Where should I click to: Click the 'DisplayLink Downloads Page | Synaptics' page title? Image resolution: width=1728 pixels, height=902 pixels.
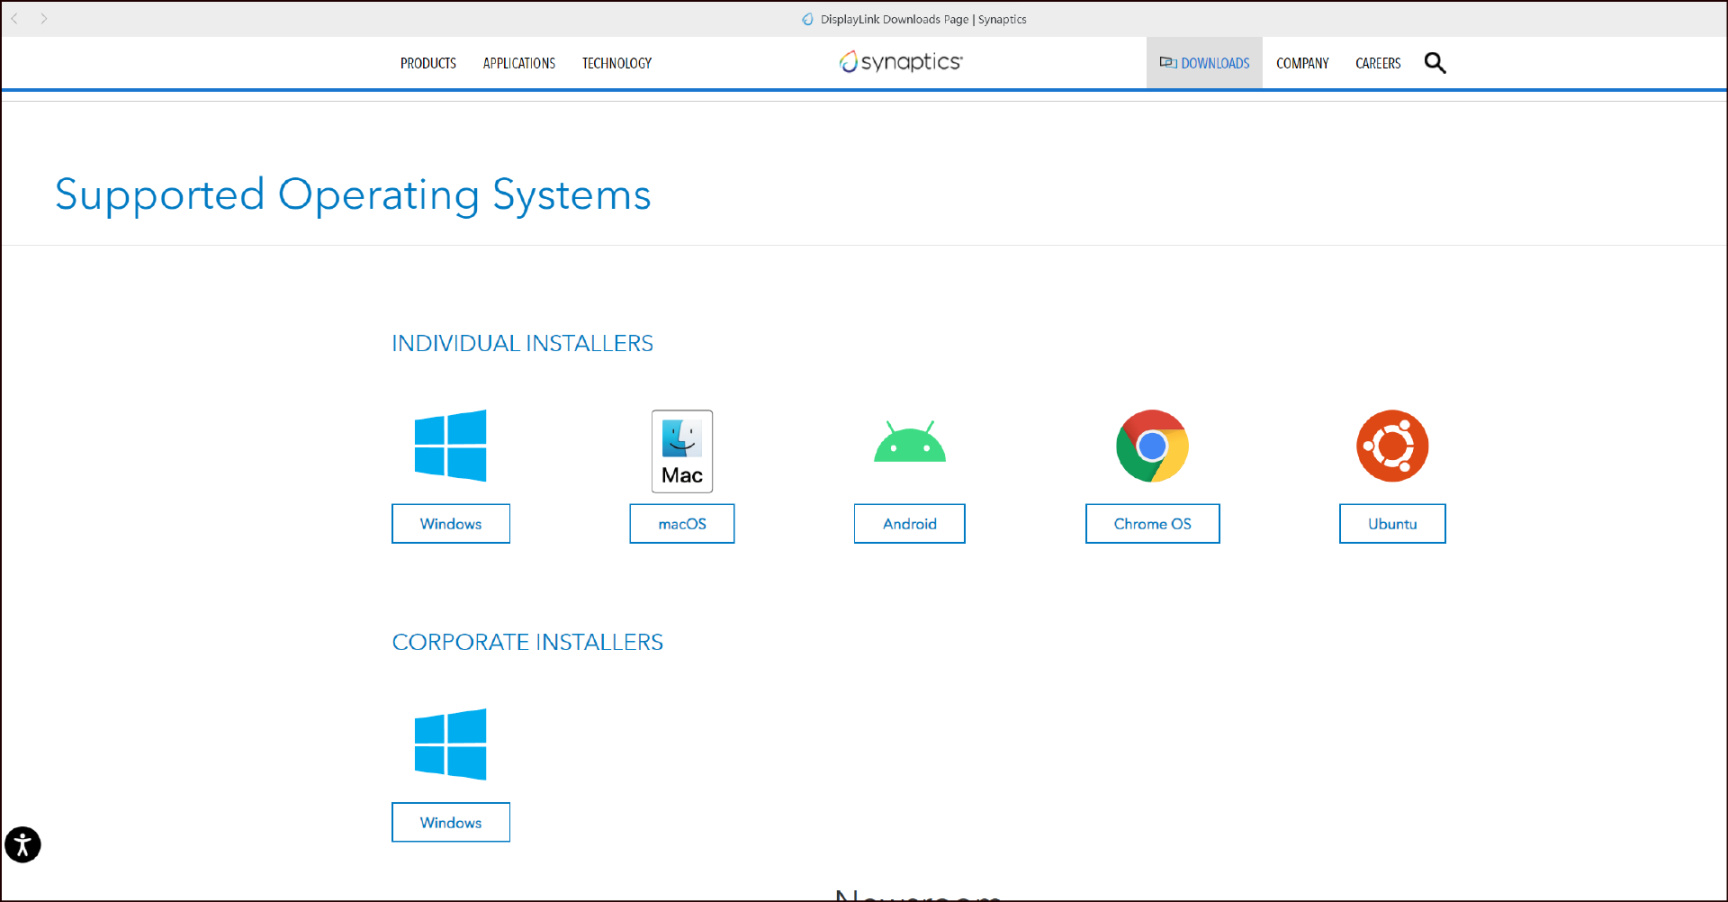point(923,19)
